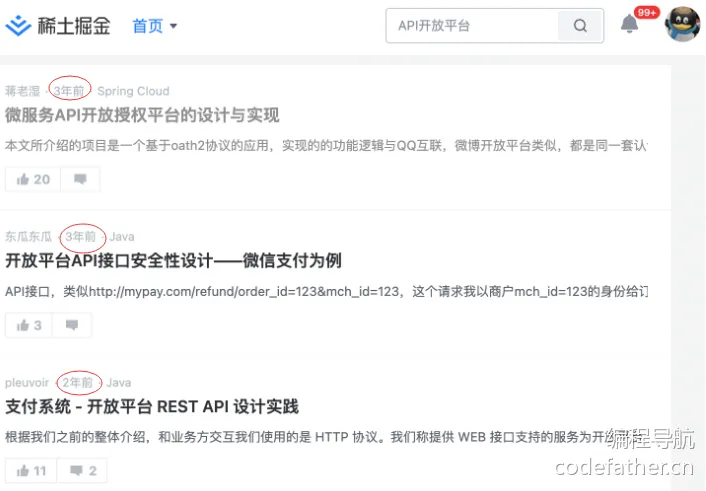Click the 99+ notification badge

[x=647, y=13]
